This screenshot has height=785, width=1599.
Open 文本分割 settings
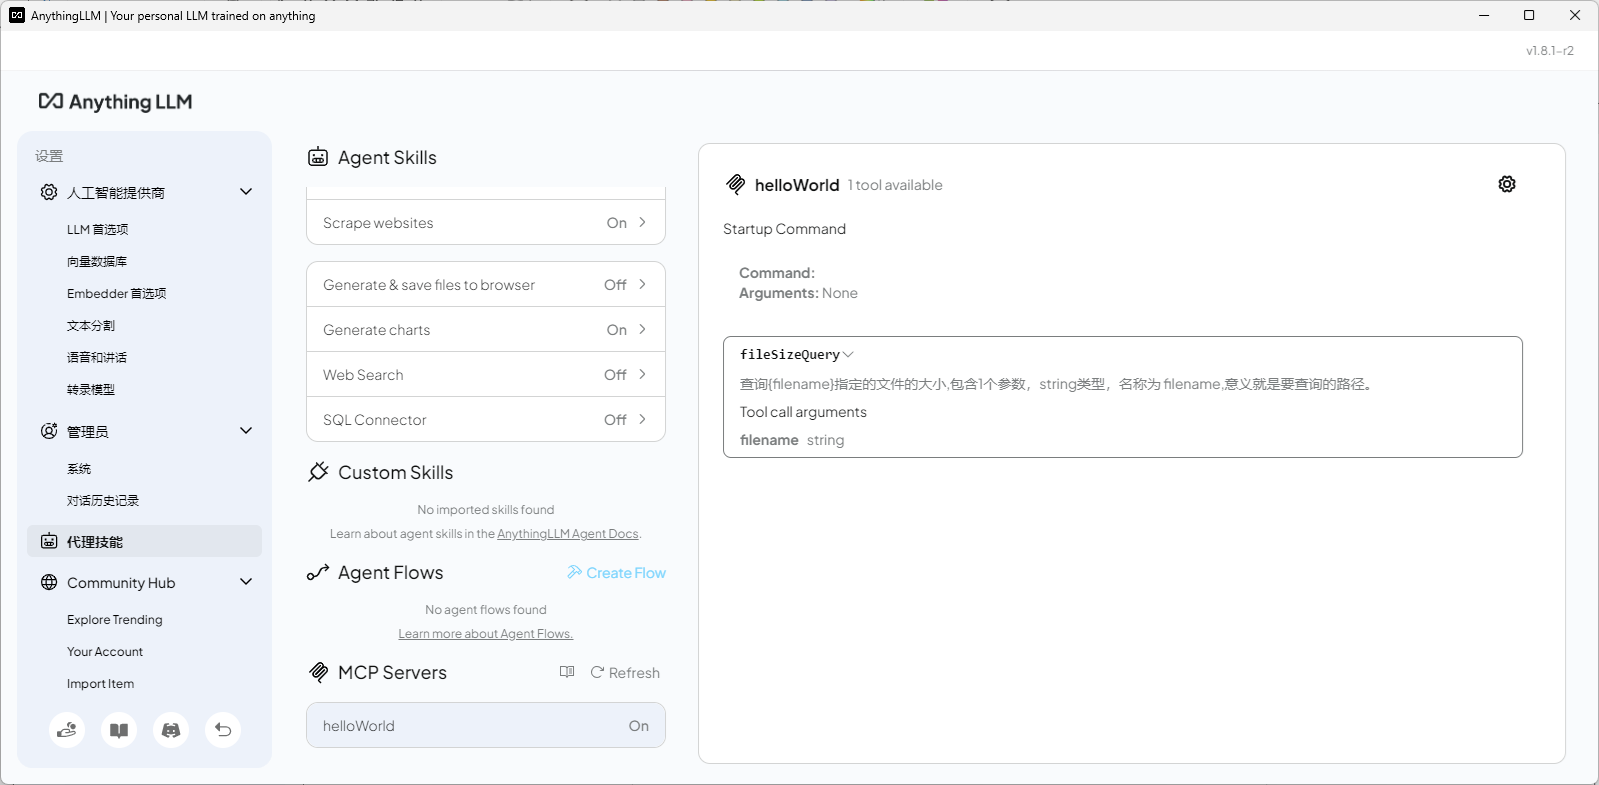click(x=91, y=326)
